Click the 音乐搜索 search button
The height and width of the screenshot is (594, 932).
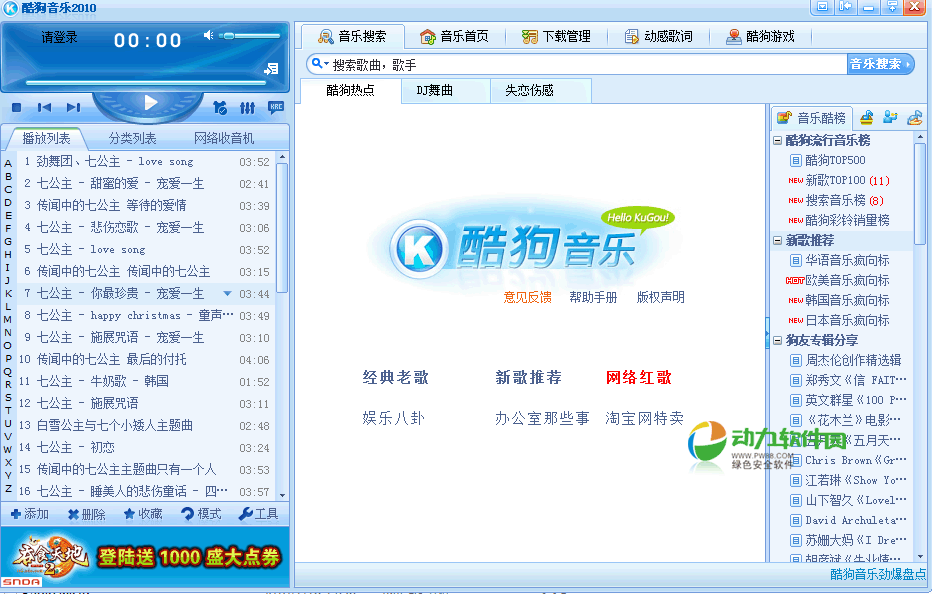click(x=880, y=64)
